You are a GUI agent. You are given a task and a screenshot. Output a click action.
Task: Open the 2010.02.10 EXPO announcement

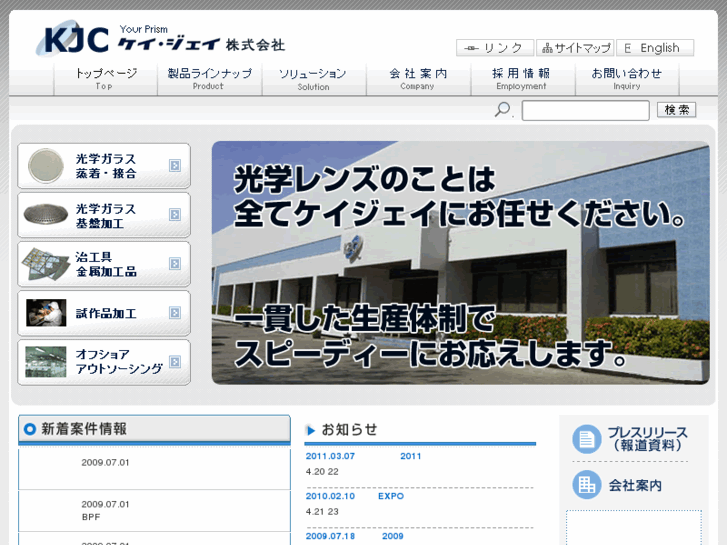(x=355, y=496)
